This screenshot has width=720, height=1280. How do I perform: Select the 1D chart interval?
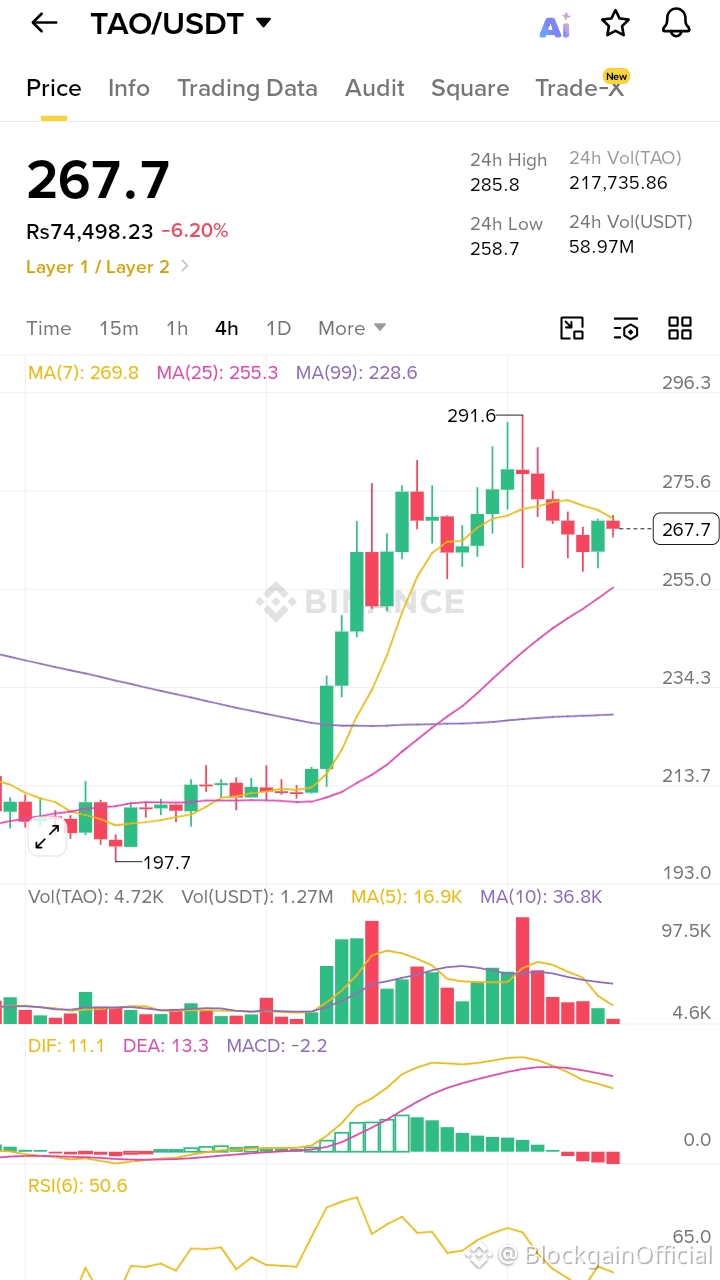[278, 328]
